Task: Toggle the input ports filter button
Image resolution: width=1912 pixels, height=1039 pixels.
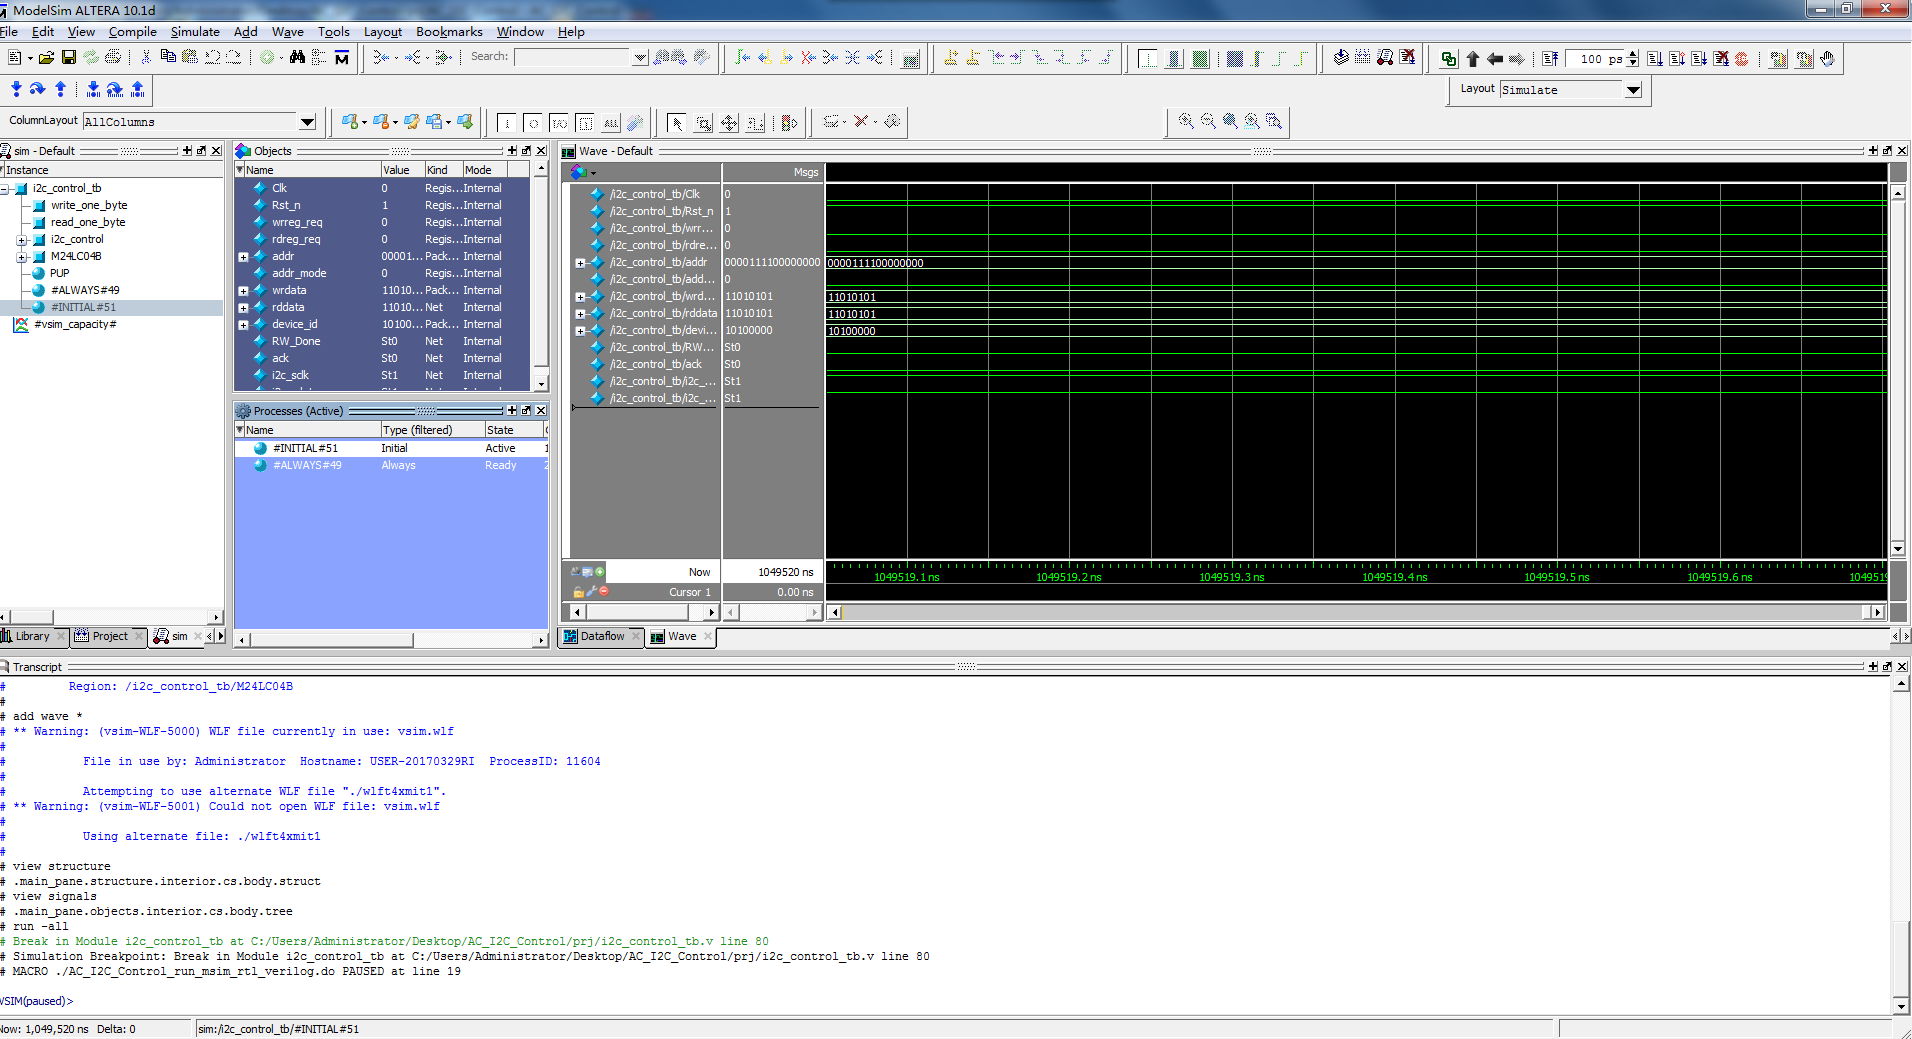Action: click(x=507, y=123)
